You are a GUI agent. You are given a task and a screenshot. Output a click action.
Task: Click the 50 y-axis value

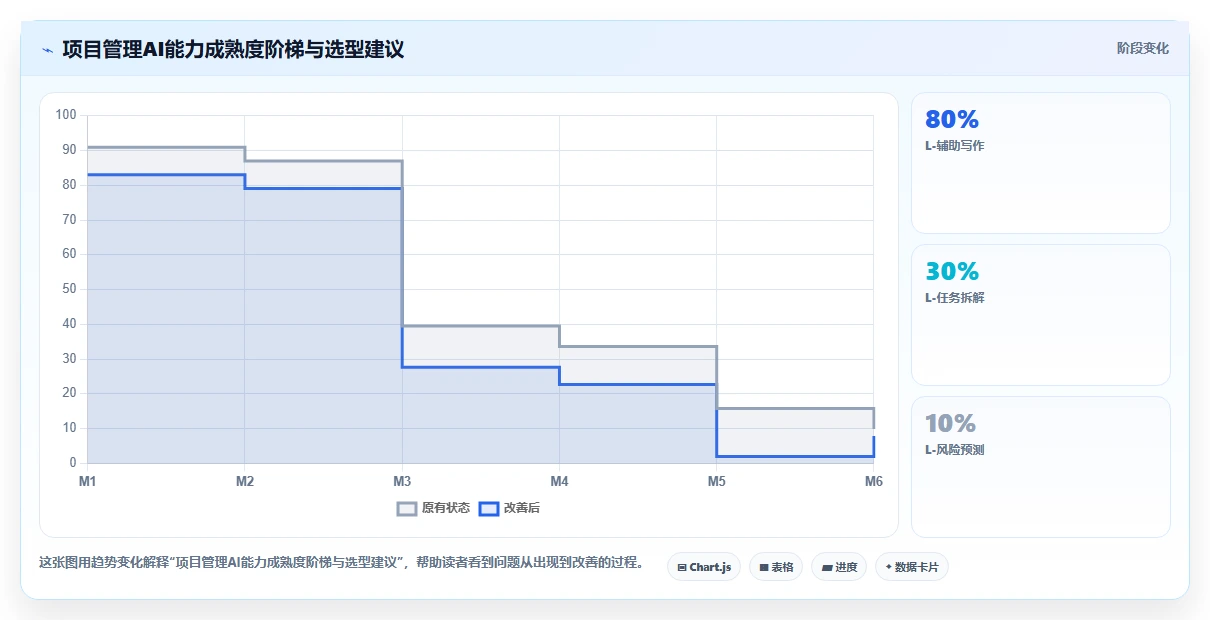(69, 289)
